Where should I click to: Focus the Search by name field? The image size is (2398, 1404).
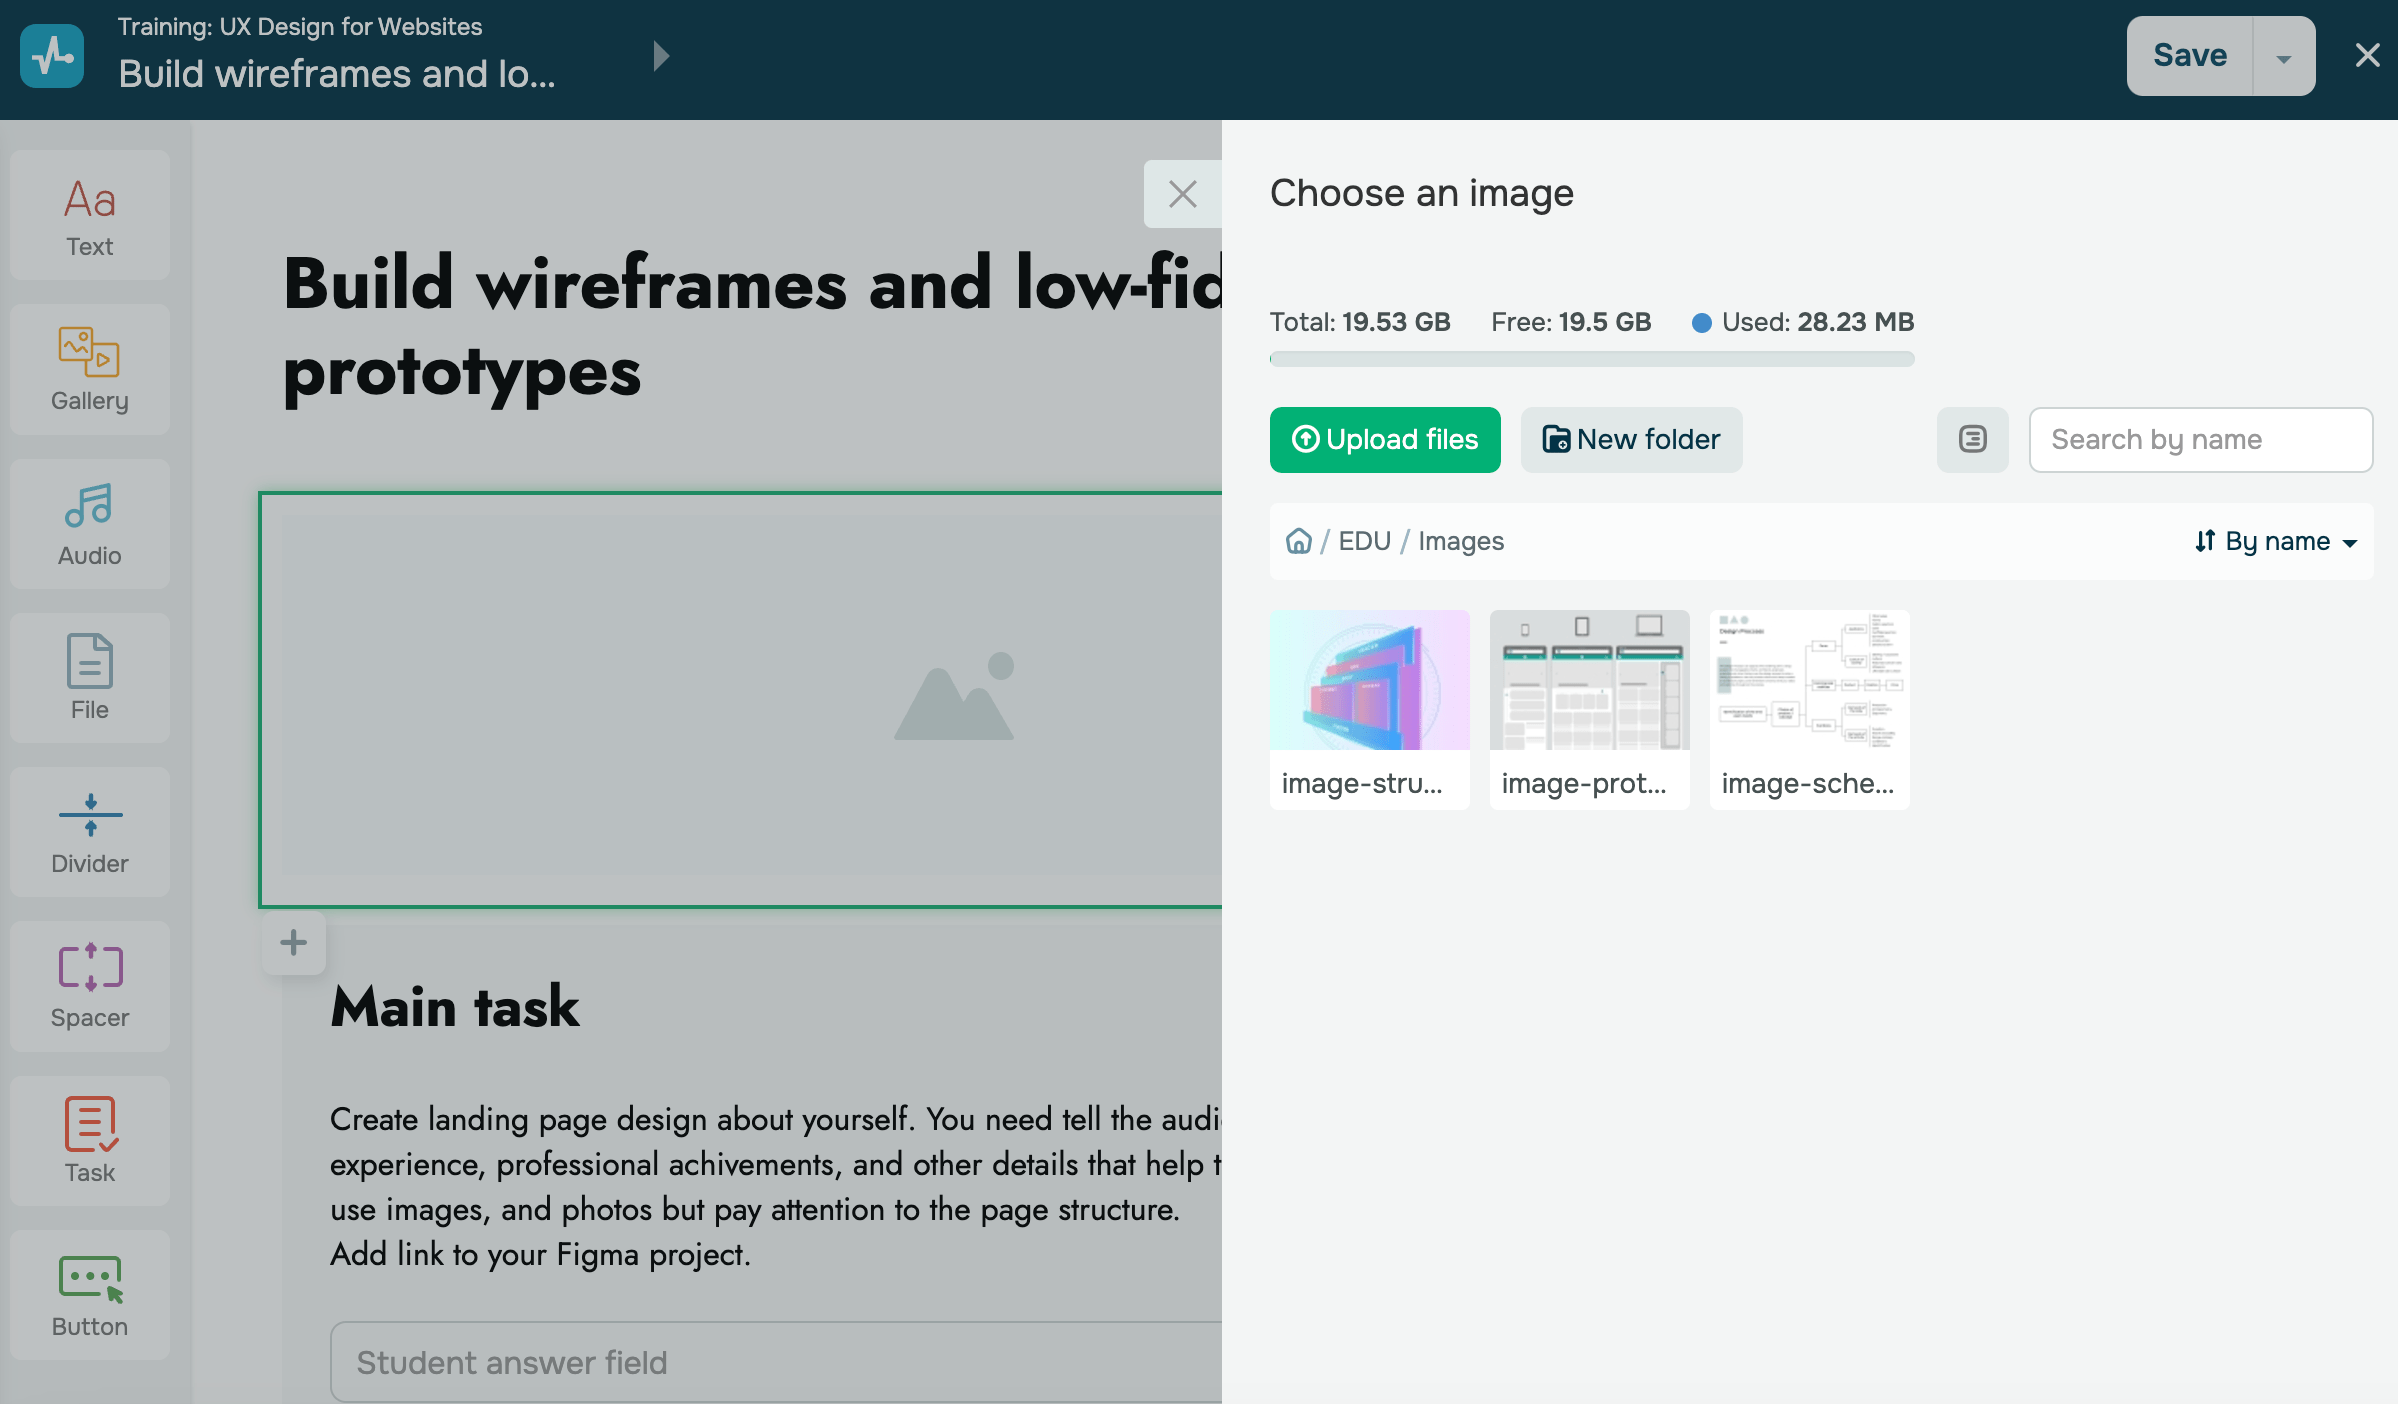tap(2200, 440)
